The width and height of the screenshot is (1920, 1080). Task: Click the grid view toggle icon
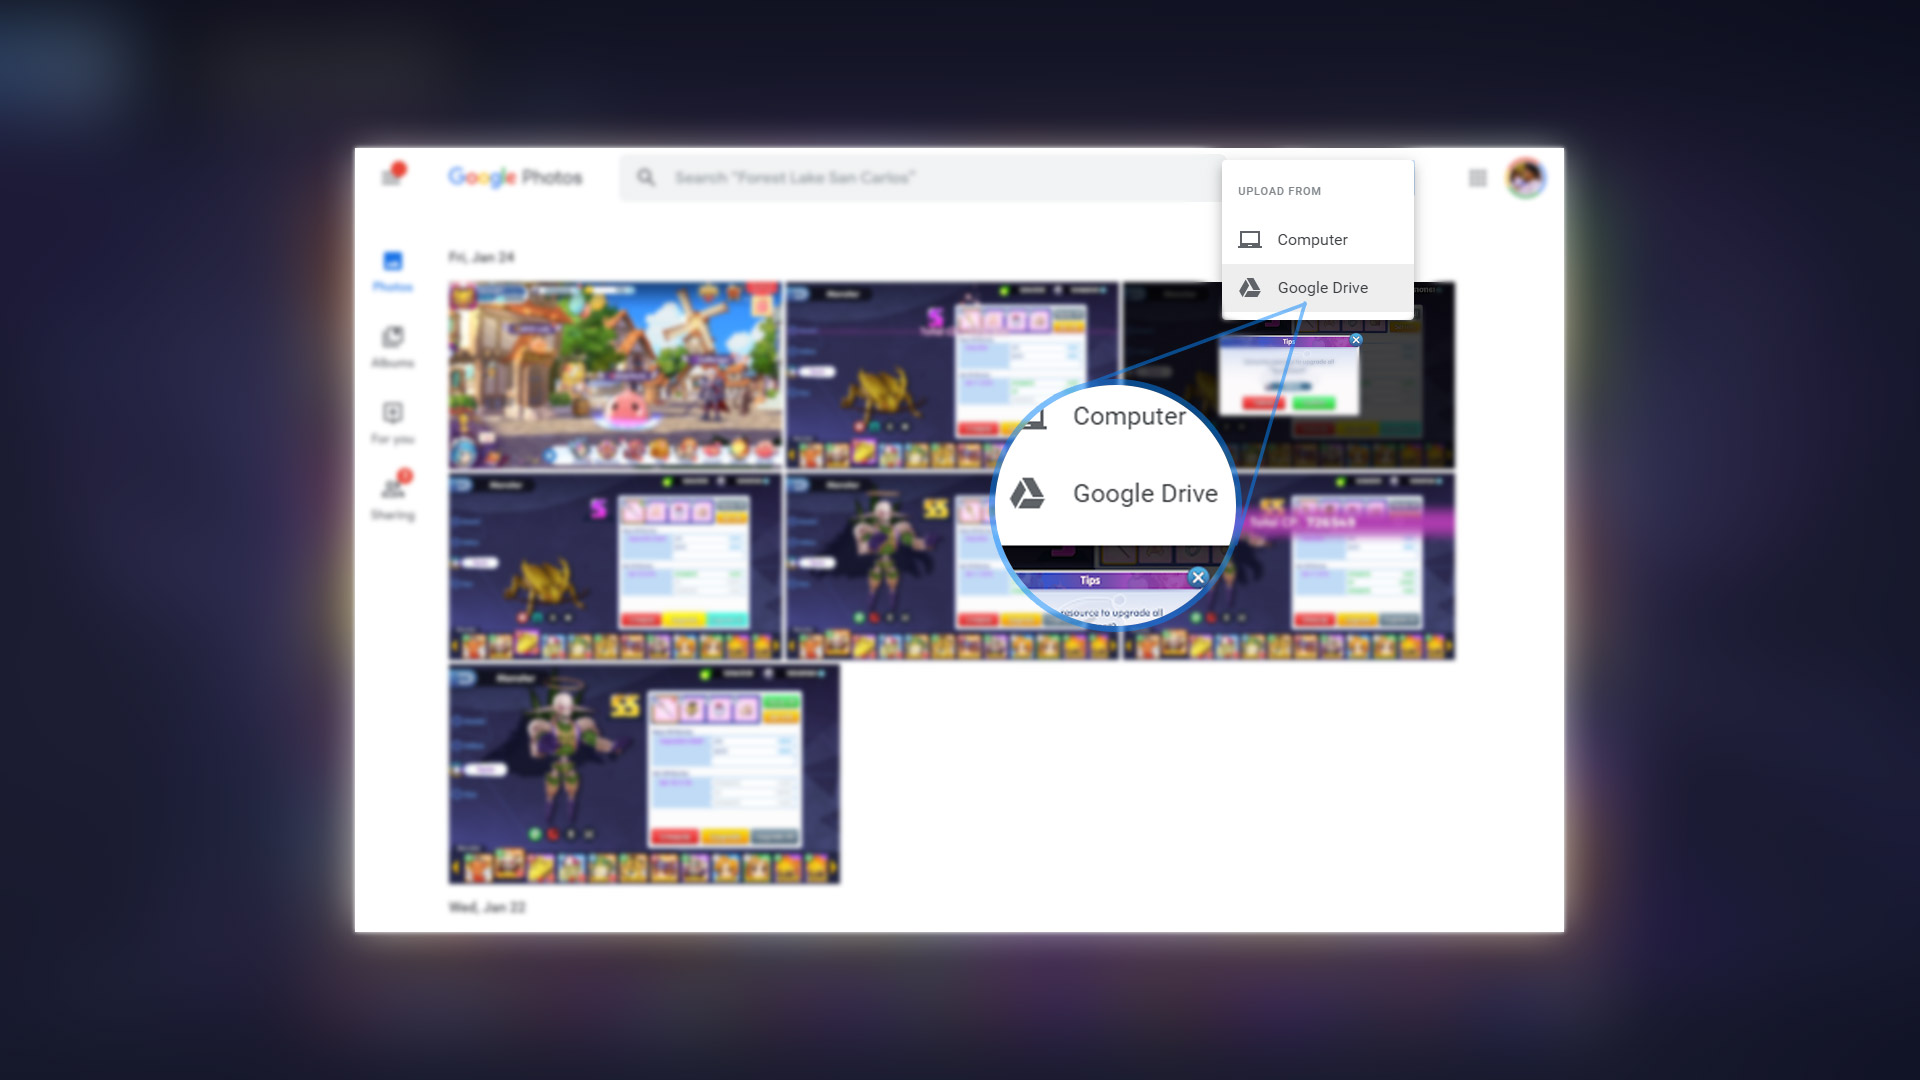click(x=1478, y=177)
